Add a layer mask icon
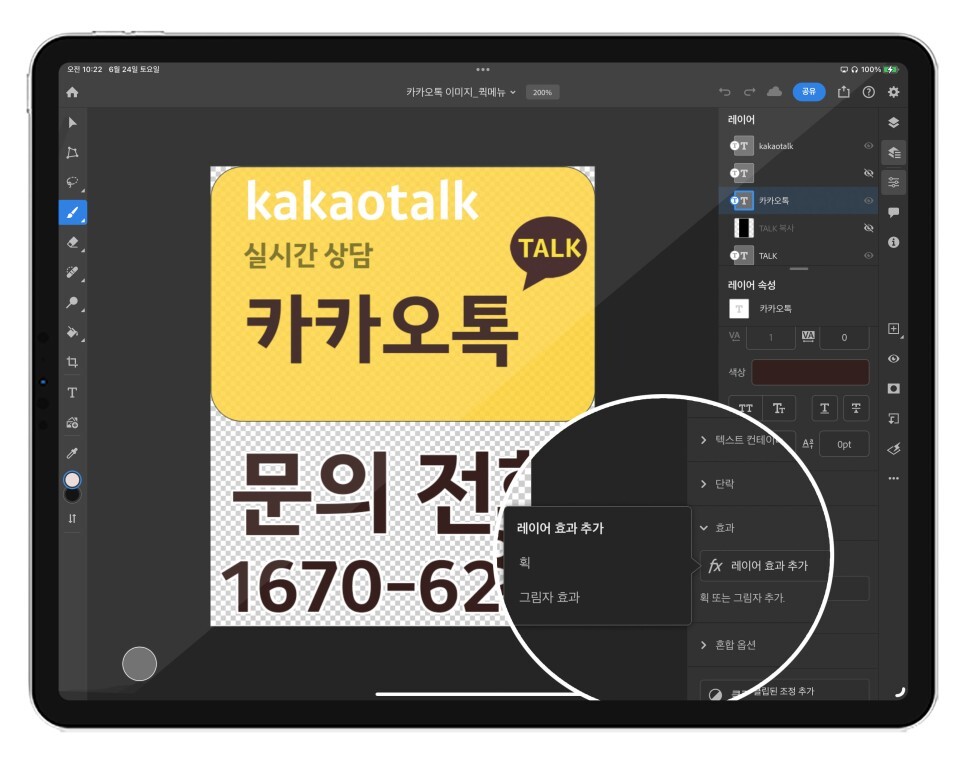Image resolution: width=966 pixels, height=763 pixels. coord(893,388)
